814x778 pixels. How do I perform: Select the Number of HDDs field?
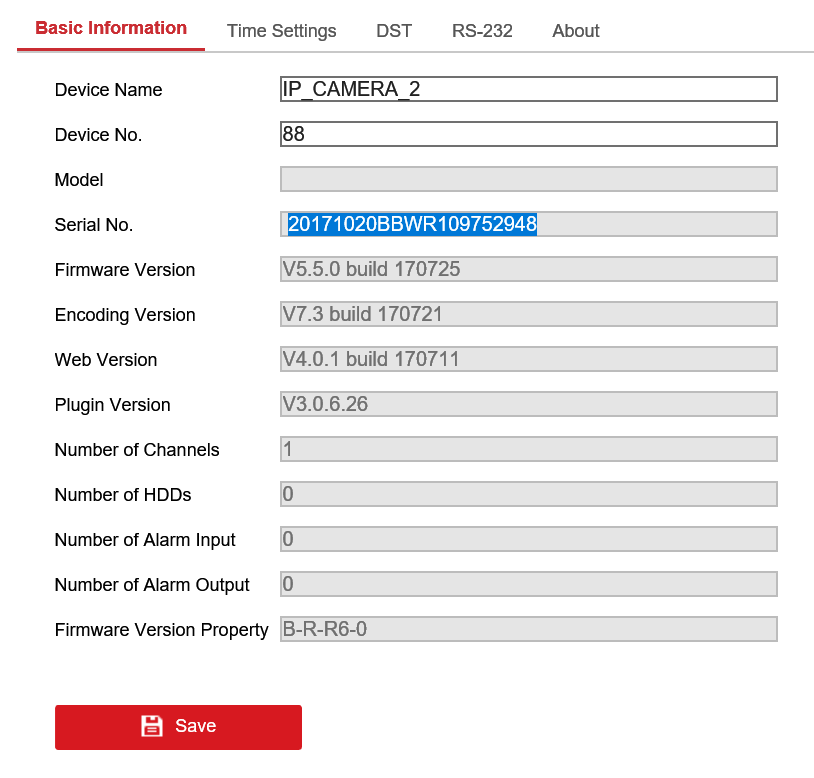pyautogui.click(x=528, y=494)
